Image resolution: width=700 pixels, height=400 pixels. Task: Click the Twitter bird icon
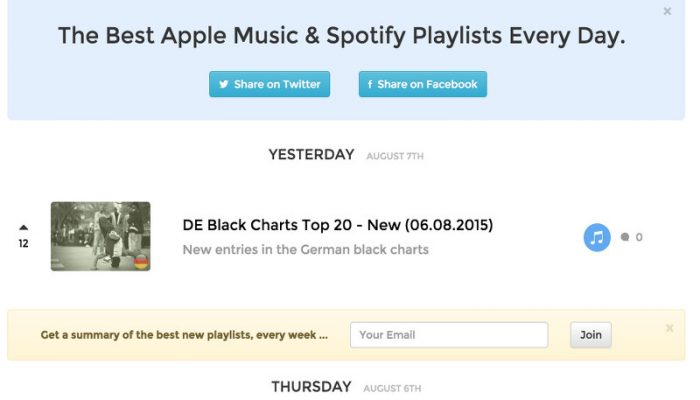pos(224,84)
